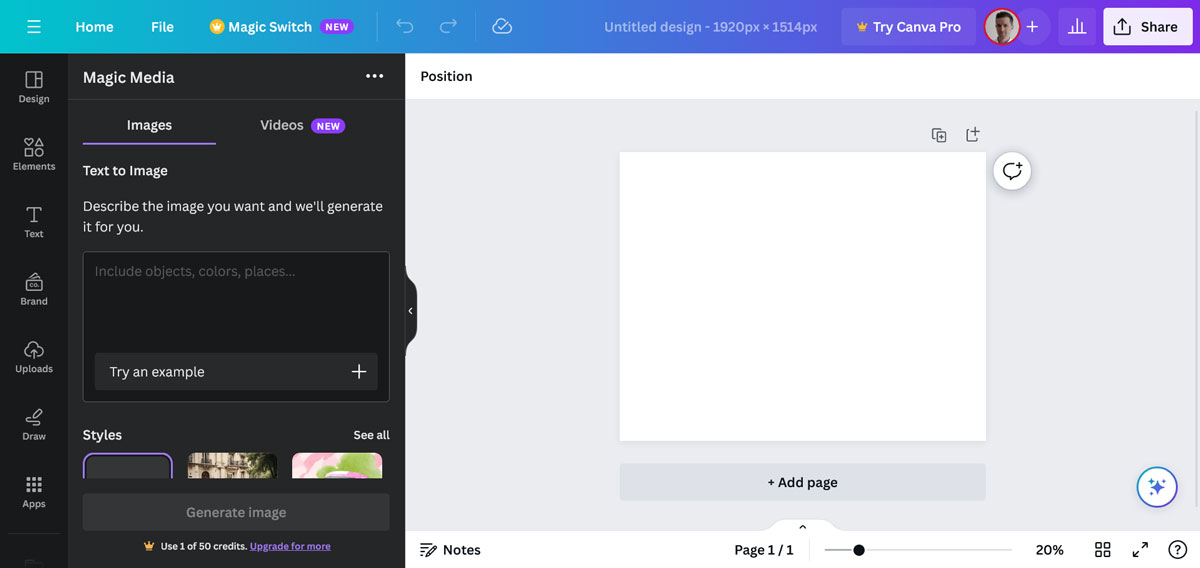The image size is (1200, 568).
Task: Expand Try an example plus
Action: [x=359, y=372]
